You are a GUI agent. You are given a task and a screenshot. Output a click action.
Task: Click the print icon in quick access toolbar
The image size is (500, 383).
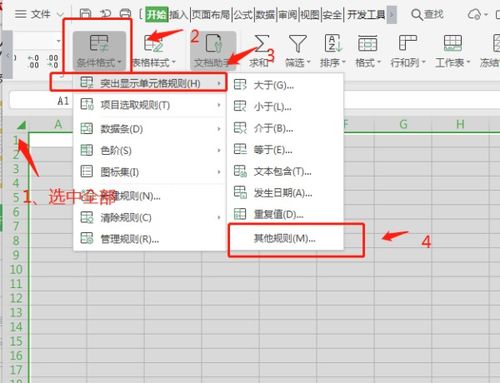(125, 14)
